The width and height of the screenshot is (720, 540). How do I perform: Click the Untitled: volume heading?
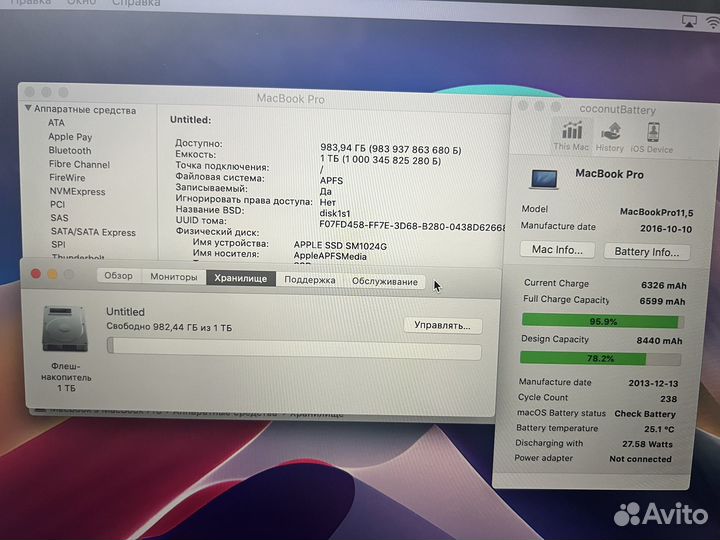191,120
